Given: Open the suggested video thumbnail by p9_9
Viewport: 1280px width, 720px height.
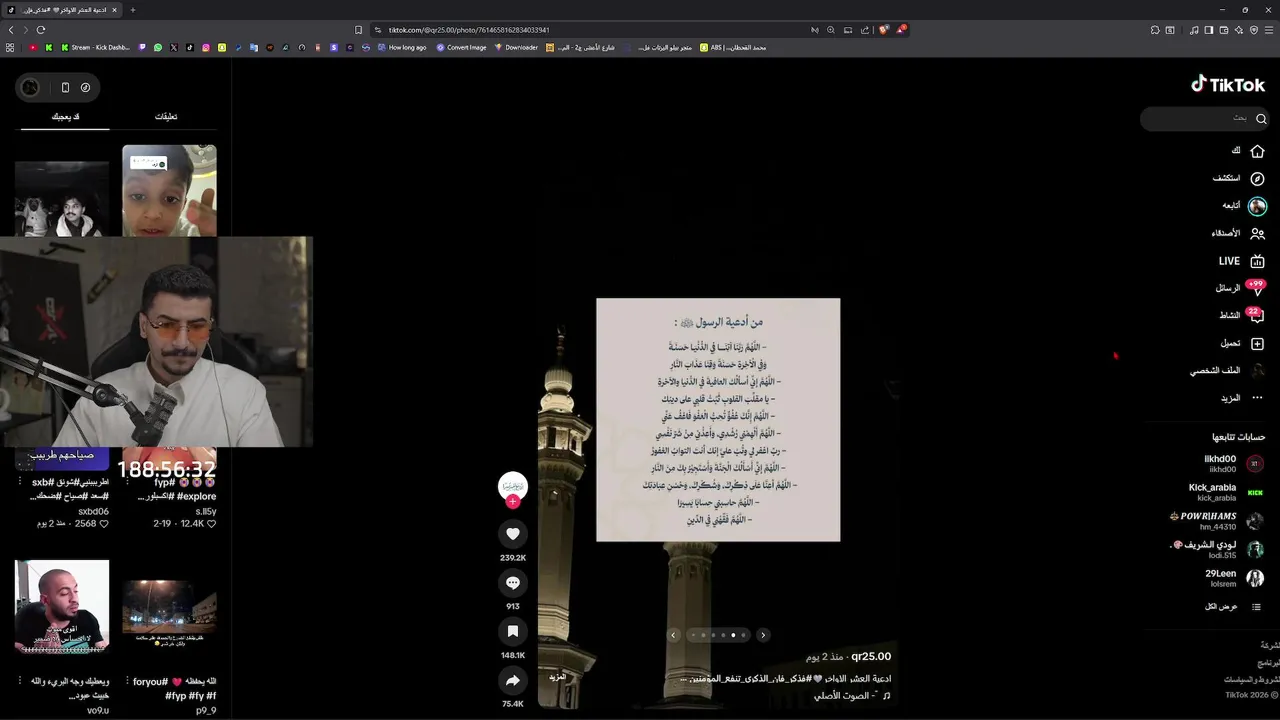Looking at the screenshot, I should 169,608.
